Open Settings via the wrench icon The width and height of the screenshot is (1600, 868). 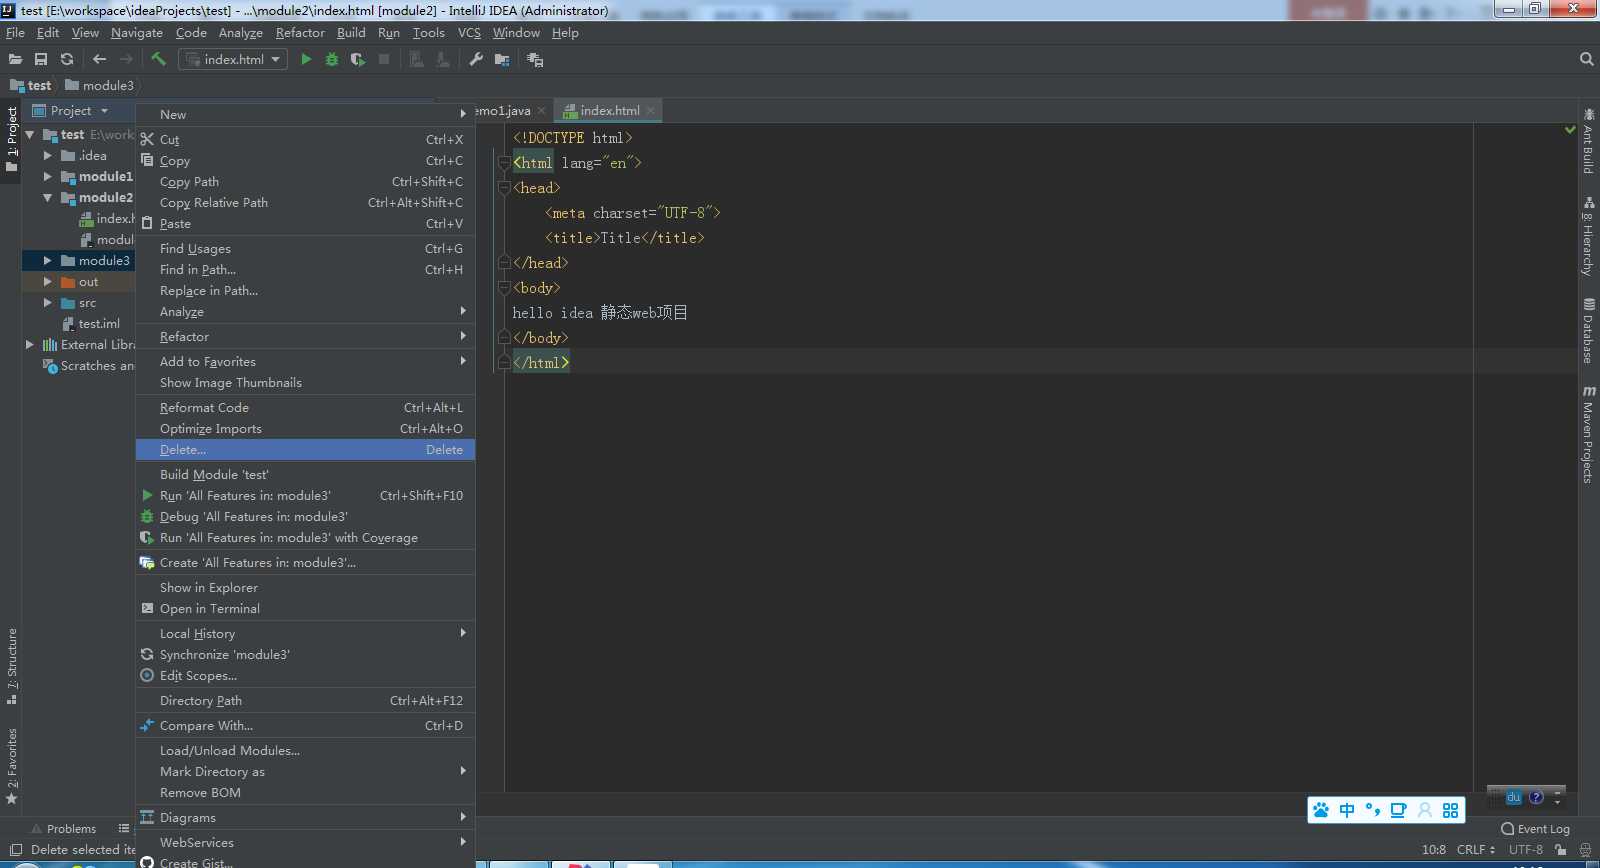(476, 60)
